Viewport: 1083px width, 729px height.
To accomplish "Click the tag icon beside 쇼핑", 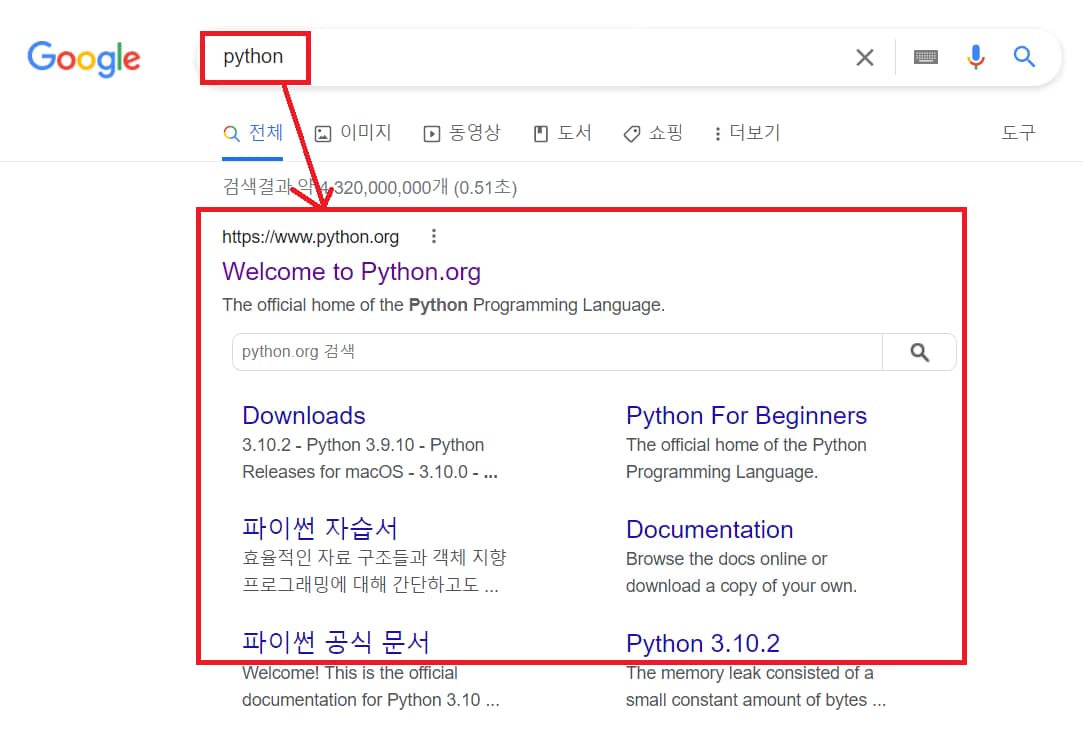I will (631, 132).
